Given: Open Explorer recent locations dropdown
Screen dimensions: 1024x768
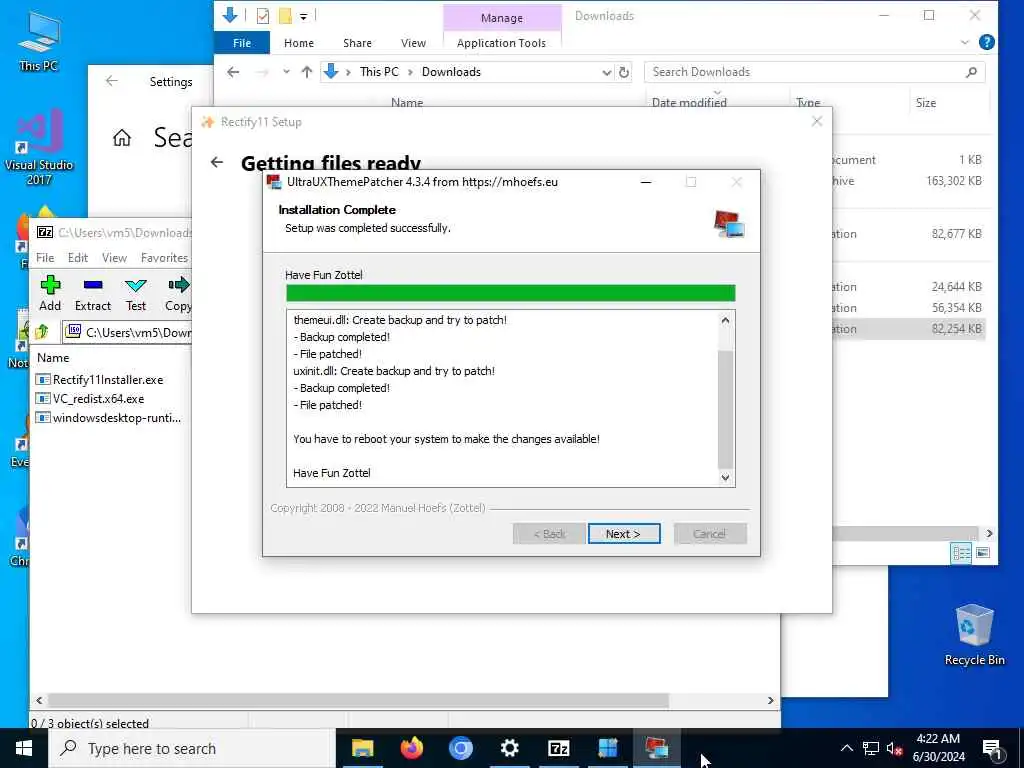Looking at the screenshot, I should [x=286, y=72].
